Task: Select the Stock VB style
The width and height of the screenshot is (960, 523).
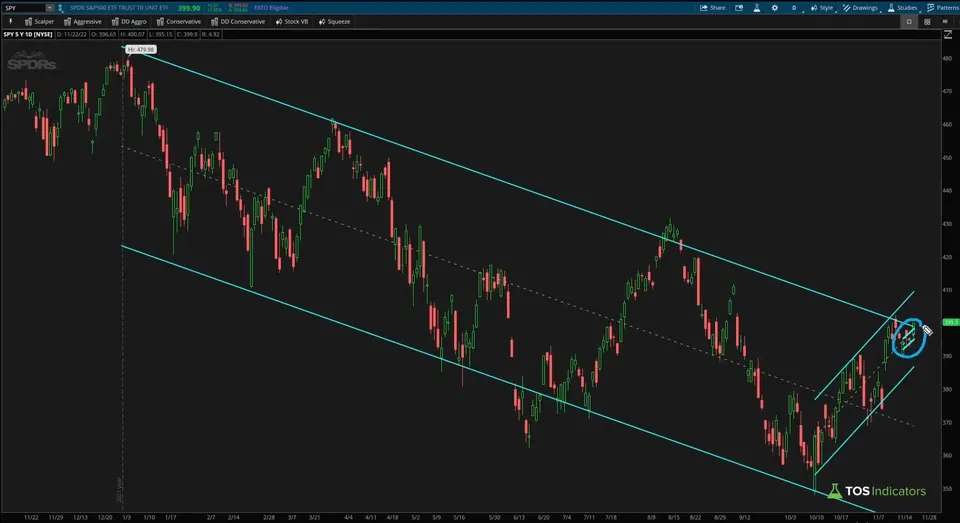Action: pos(292,21)
